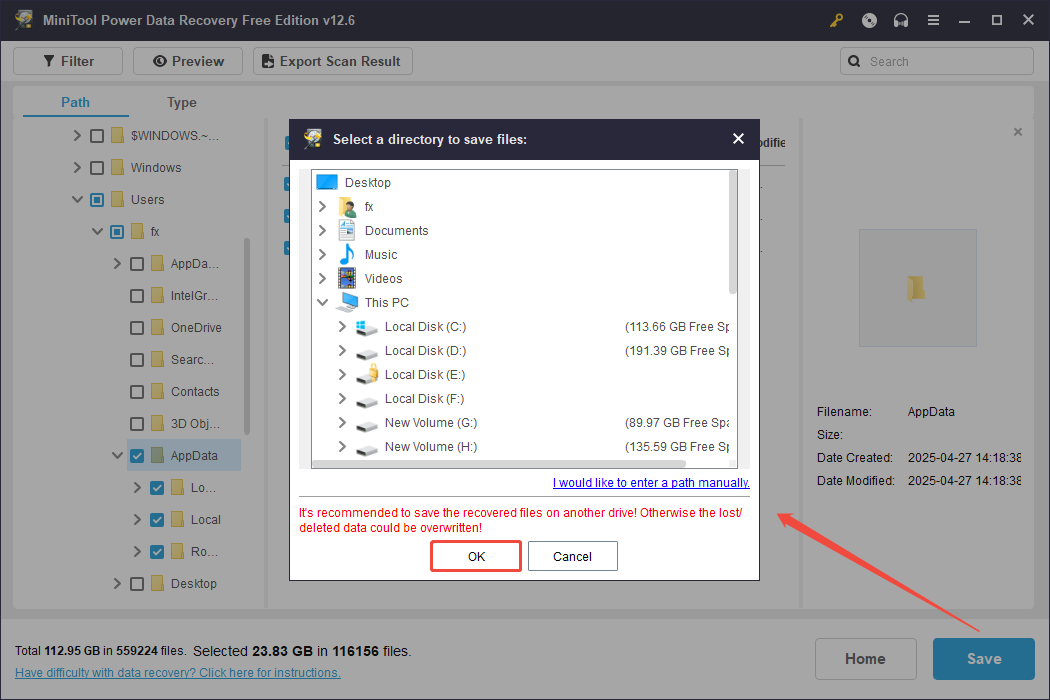1050x700 pixels.
Task: Switch to the Type tab
Action: coord(181,102)
